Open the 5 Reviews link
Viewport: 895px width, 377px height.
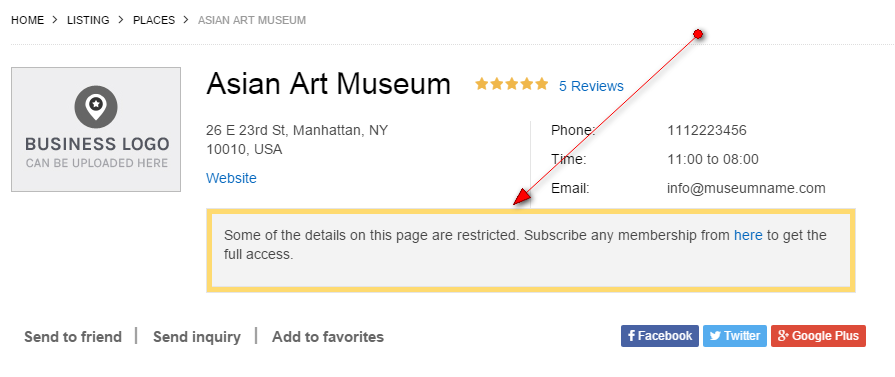coord(591,86)
